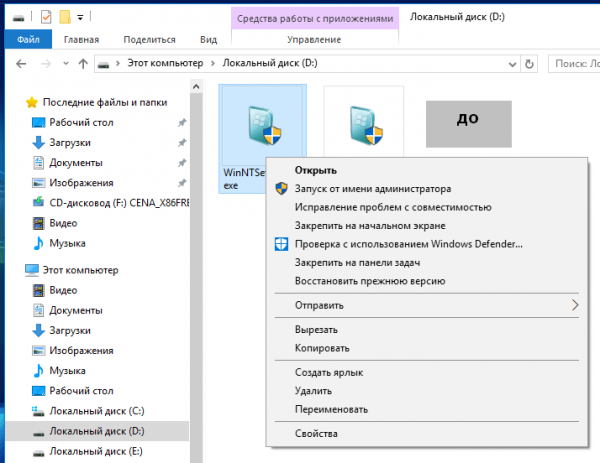Click Этот компьютер in address breadcrumb
Screen dimensions: 600x463
[165, 63]
